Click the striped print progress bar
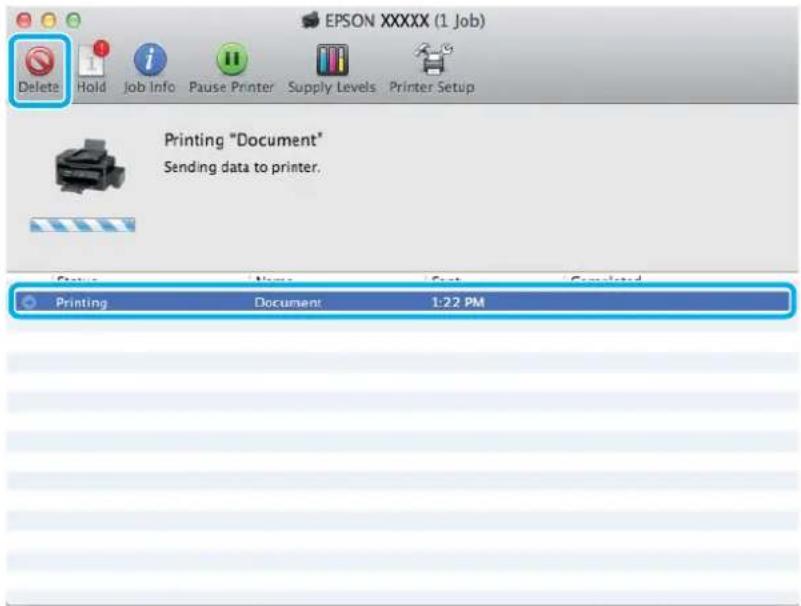Screen dimensions: 801x606 [83, 225]
